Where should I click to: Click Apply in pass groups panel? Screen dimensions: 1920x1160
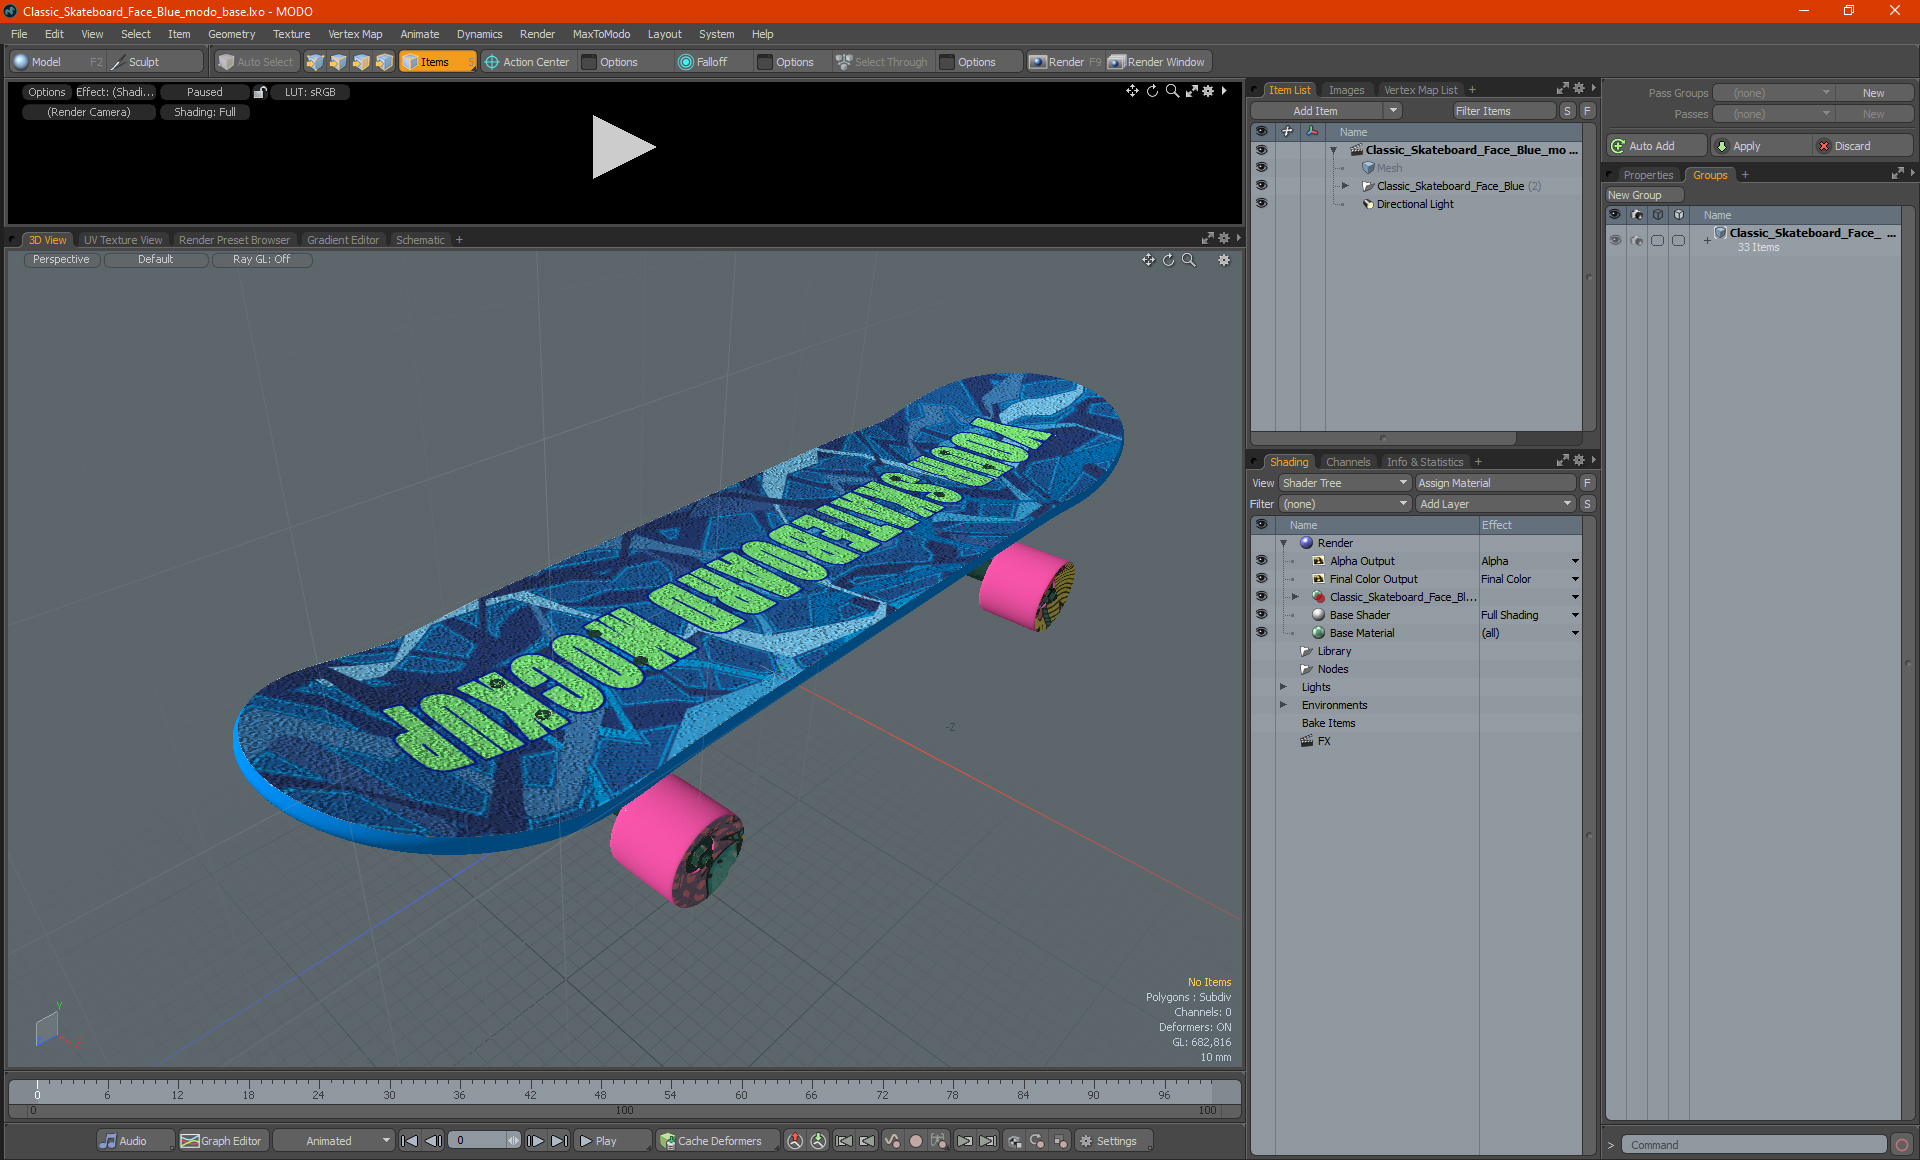point(1759,146)
